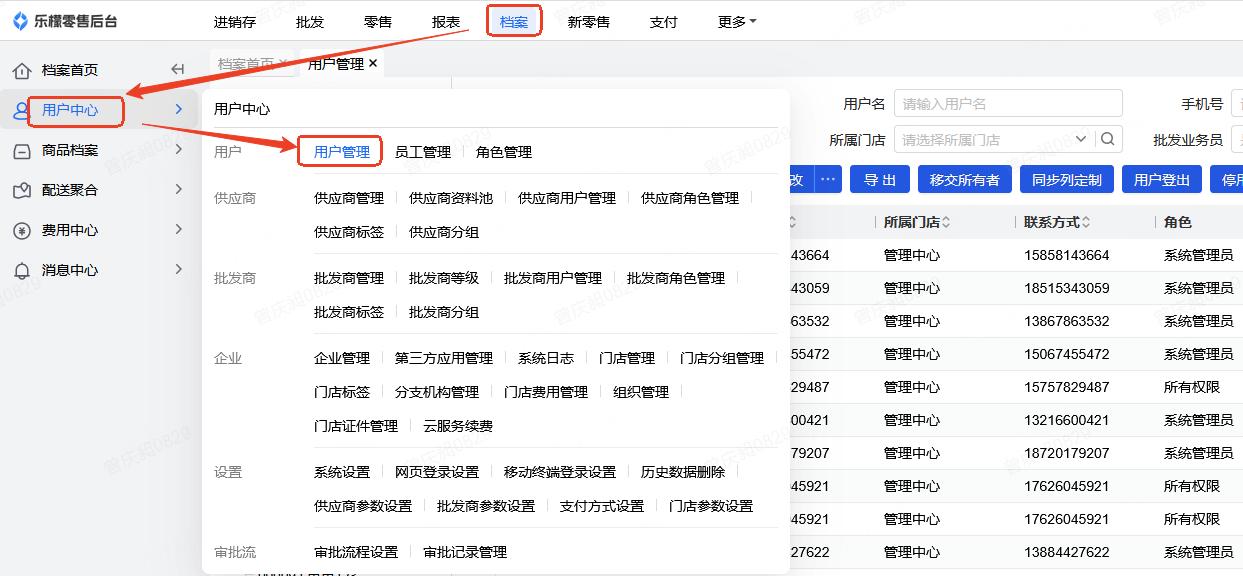The width and height of the screenshot is (1243, 576).
Task: Open 云服务续费 link
Action: pos(458,426)
